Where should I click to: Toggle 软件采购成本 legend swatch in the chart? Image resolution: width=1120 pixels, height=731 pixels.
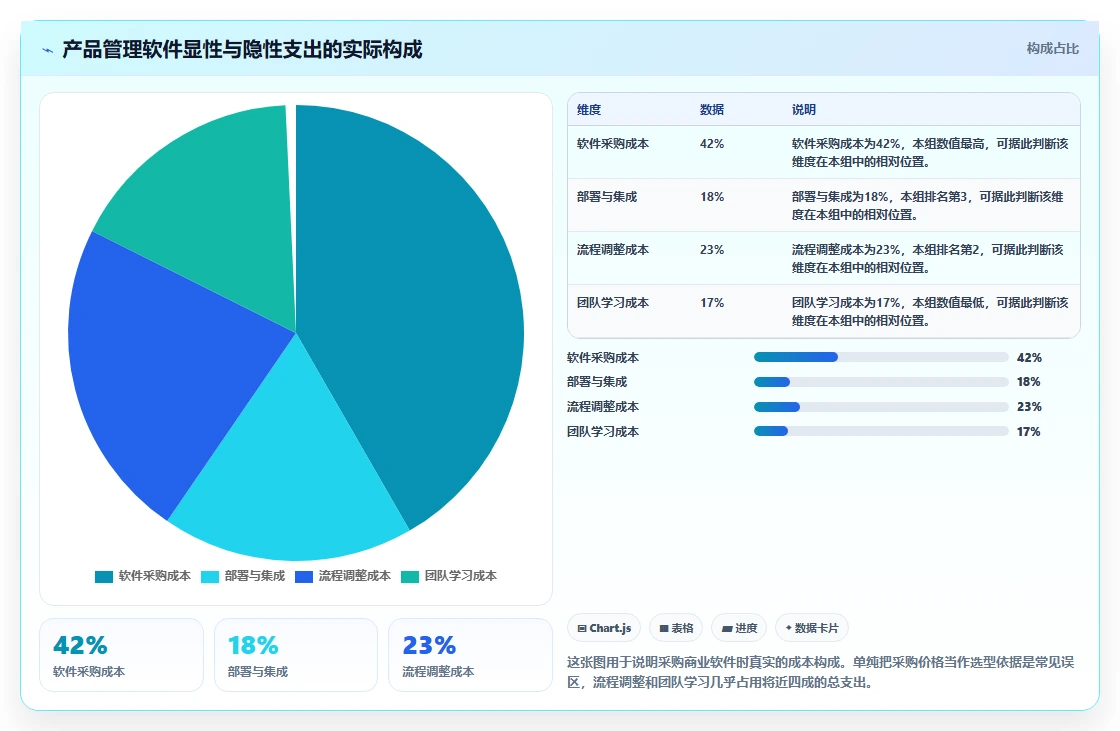tap(104, 577)
